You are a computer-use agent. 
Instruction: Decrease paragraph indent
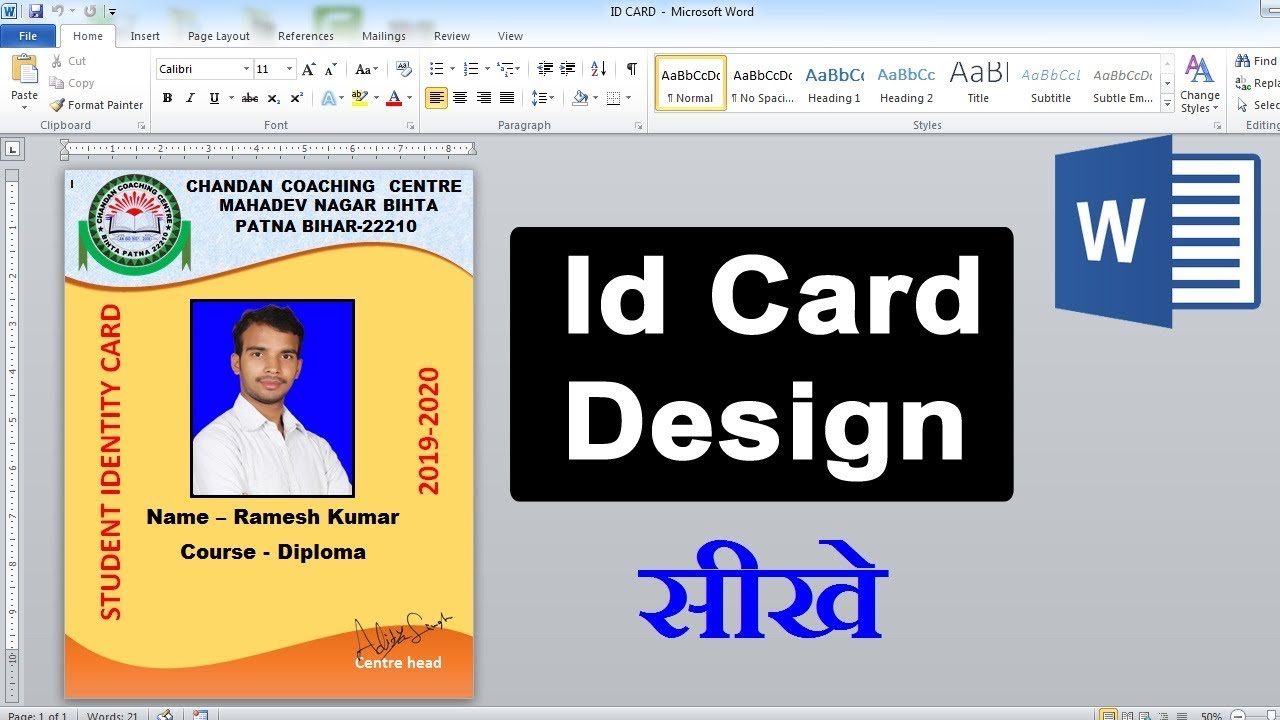click(545, 69)
